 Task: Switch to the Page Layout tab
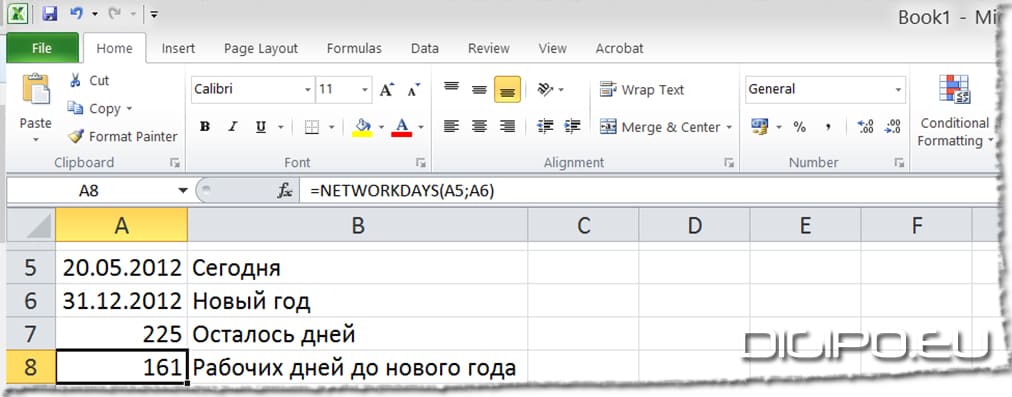pos(261,48)
